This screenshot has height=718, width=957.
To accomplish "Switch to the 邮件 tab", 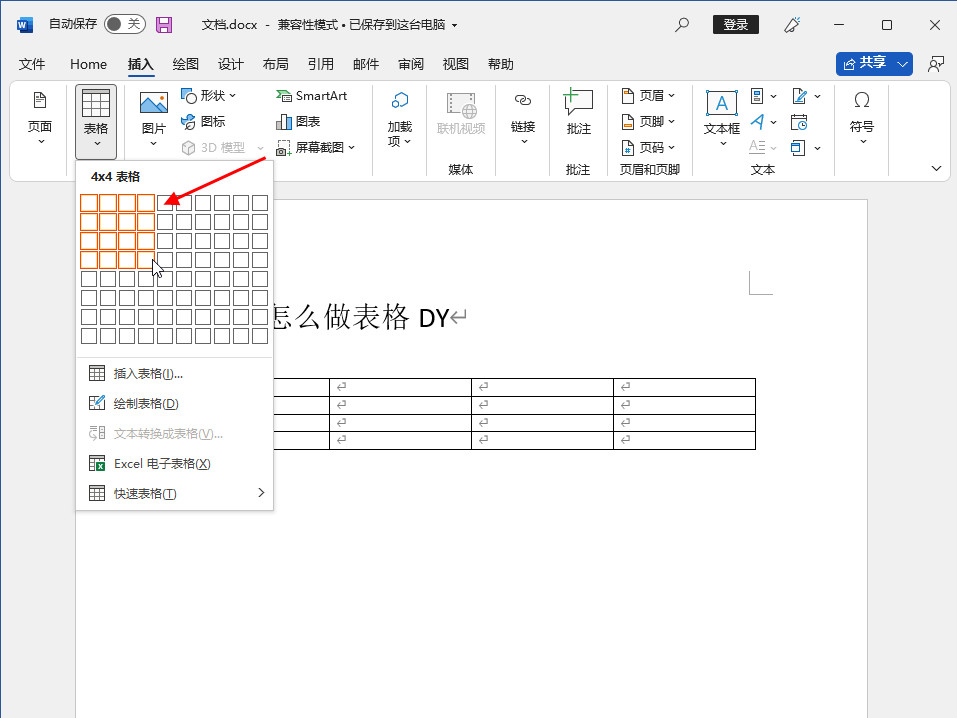I will (366, 64).
